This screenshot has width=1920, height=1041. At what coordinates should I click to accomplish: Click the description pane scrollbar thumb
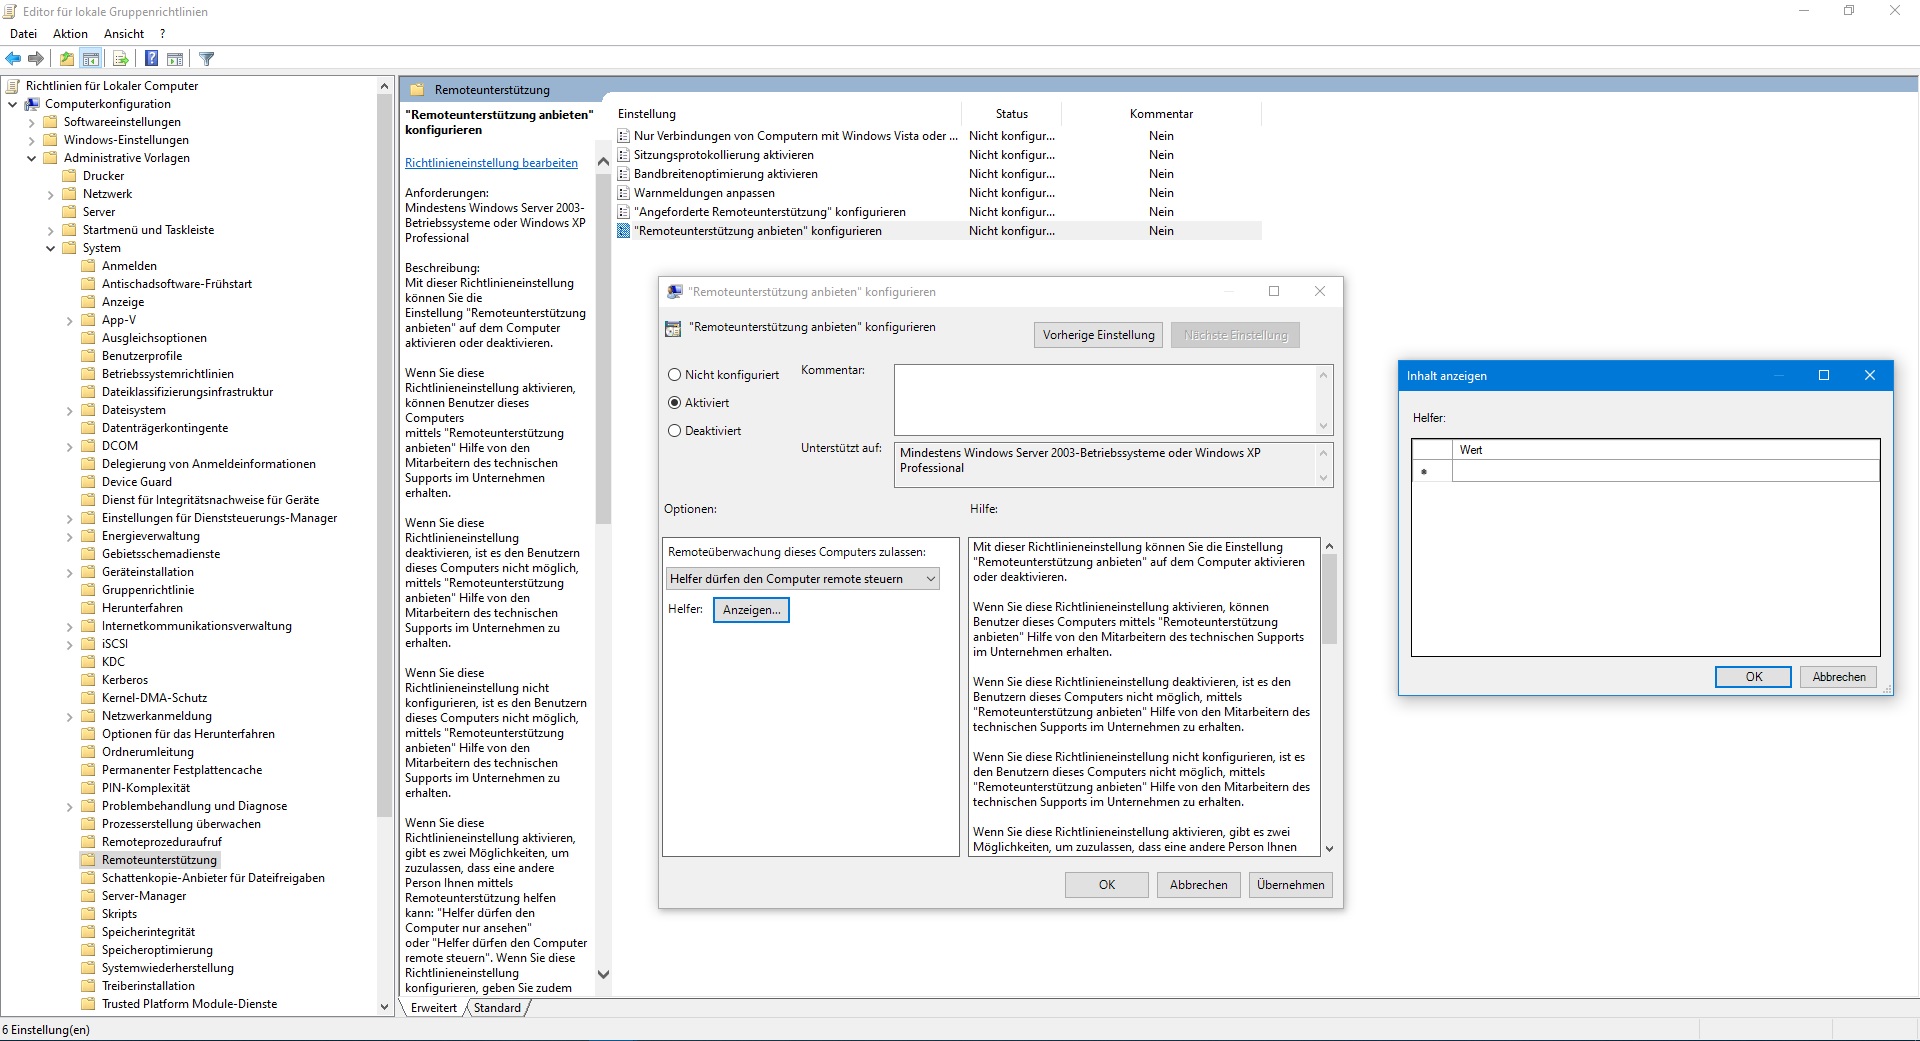[x=603, y=350]
